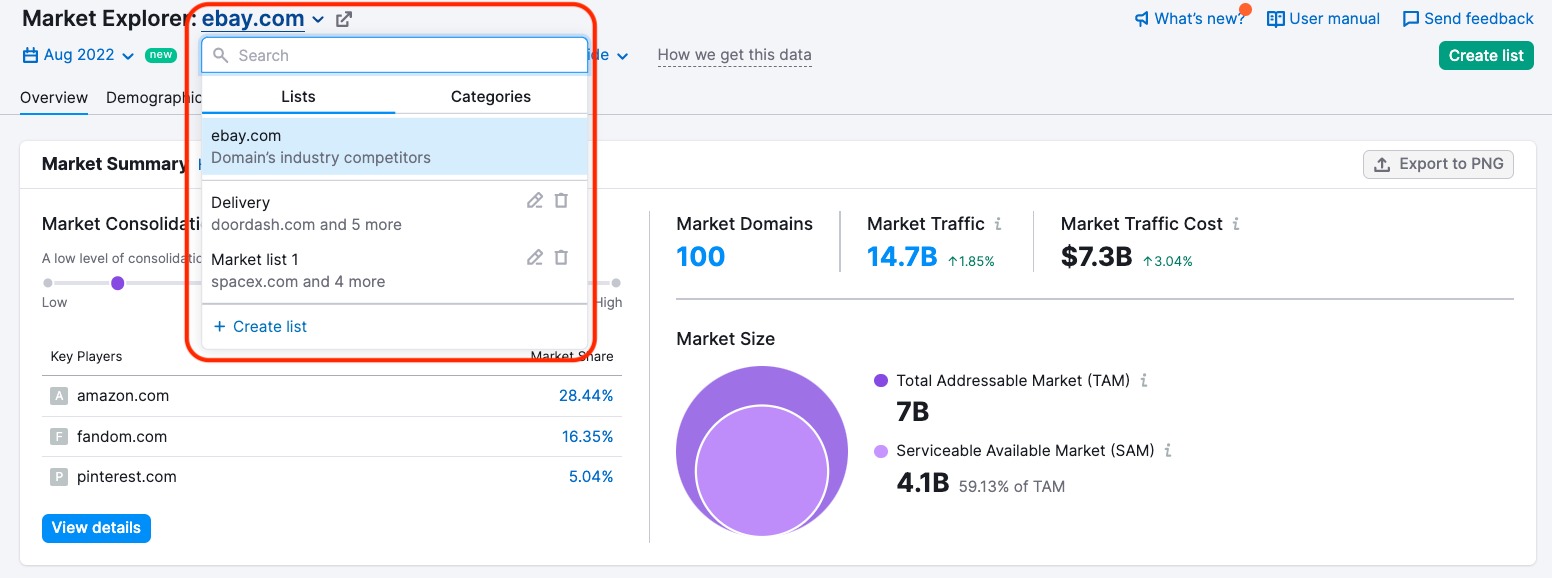Focus the Search field in the dropdown
The height and width of the screenshot is (578, 1552).
[394, 56]
